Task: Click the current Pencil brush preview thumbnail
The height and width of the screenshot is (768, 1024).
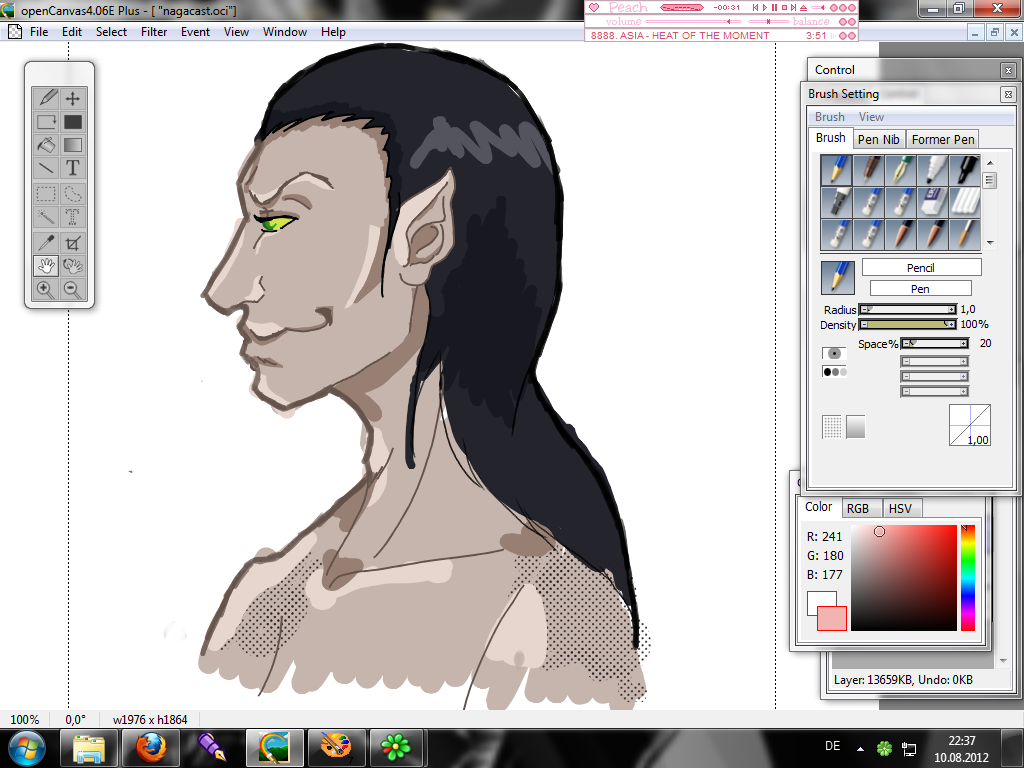Action: pos(837,278)
